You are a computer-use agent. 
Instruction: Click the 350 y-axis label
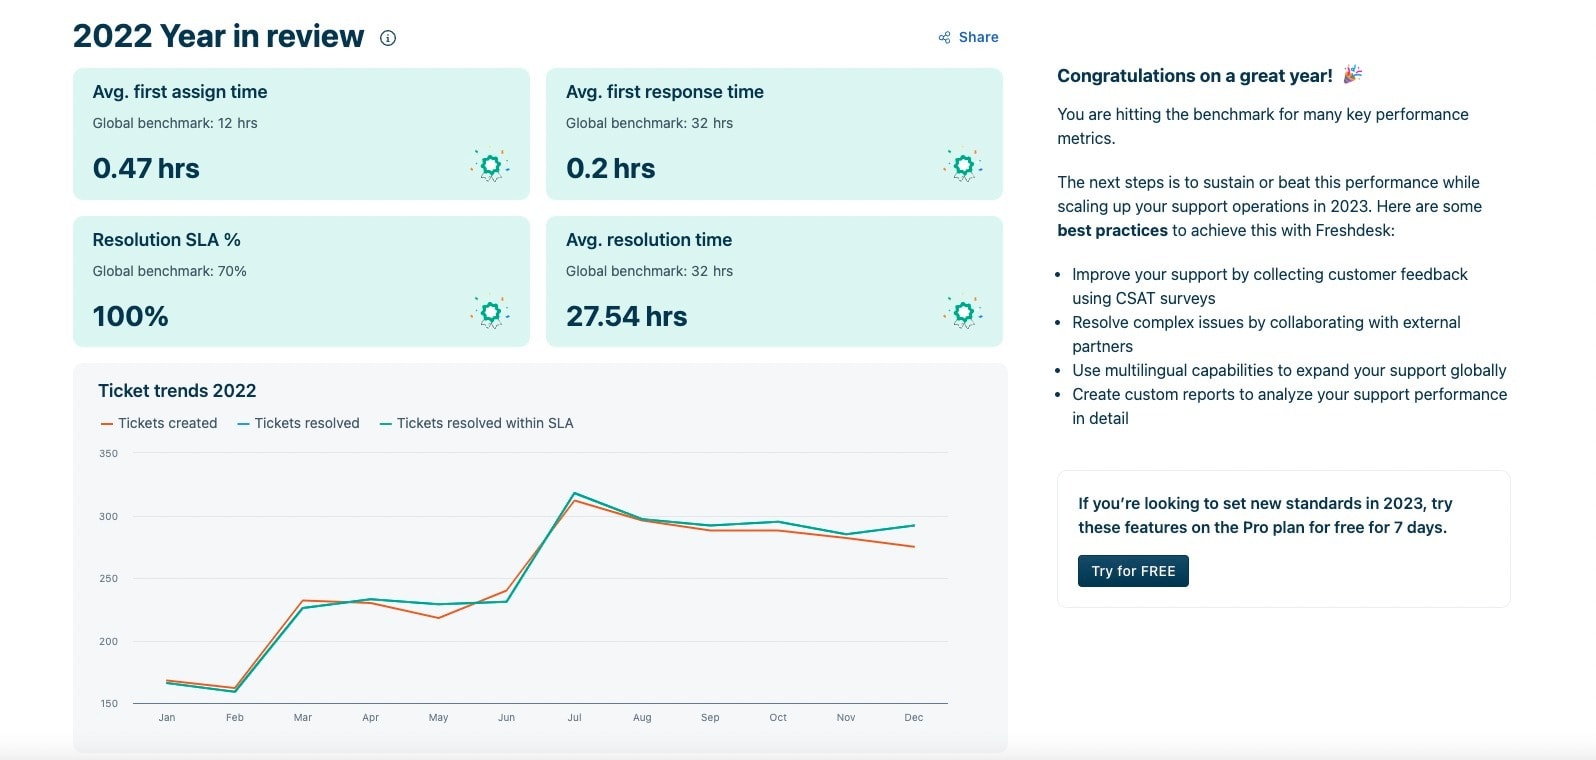108,453
